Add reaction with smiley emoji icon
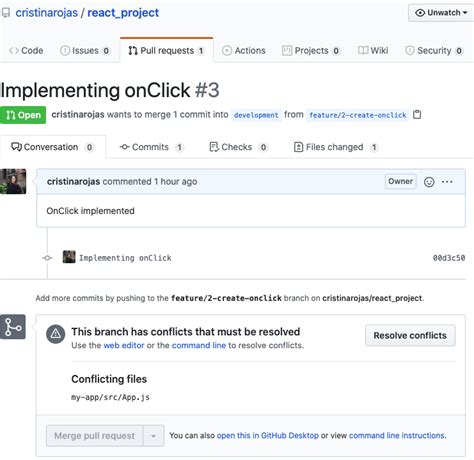 tap(429, 182)
